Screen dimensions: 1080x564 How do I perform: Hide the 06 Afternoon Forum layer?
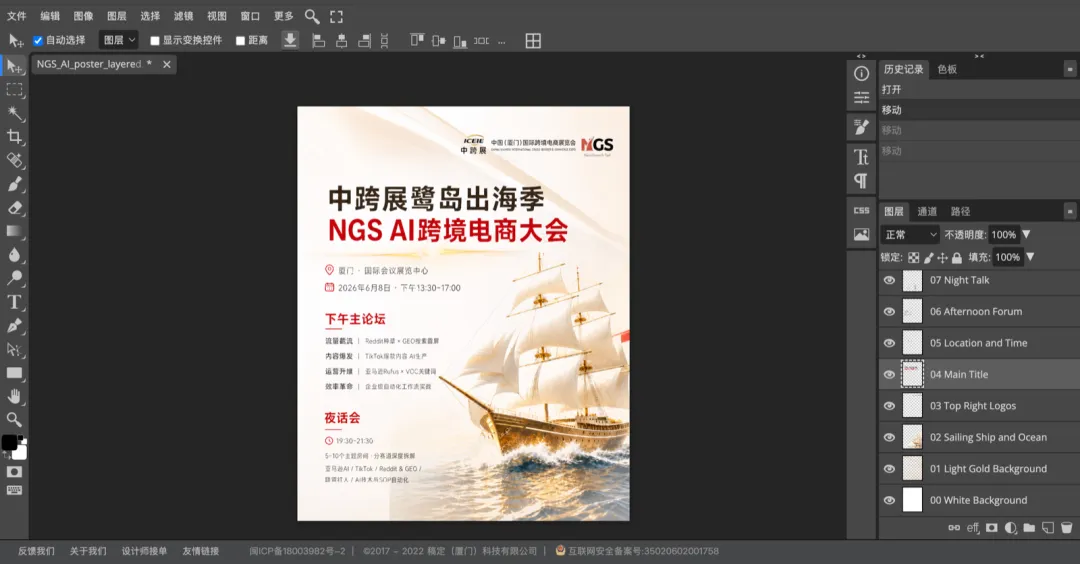click(889, 311)
